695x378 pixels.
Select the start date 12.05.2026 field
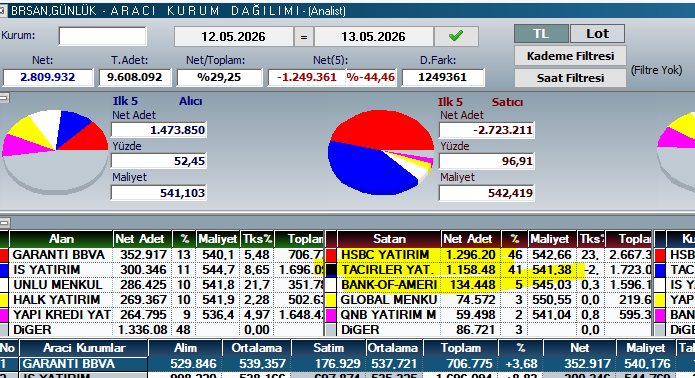234,37
